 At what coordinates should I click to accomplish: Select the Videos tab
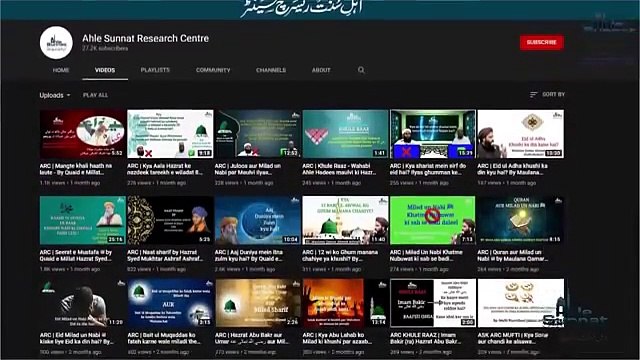tap(105, 70)
